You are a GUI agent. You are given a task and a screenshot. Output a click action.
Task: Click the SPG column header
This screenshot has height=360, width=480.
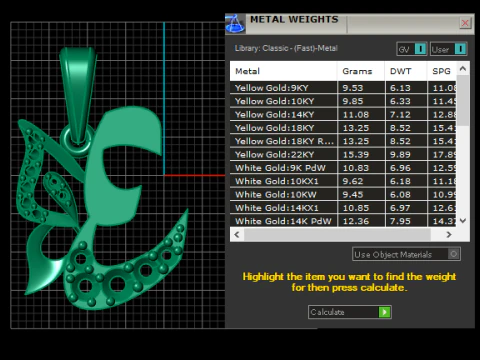tap(442, 71)
